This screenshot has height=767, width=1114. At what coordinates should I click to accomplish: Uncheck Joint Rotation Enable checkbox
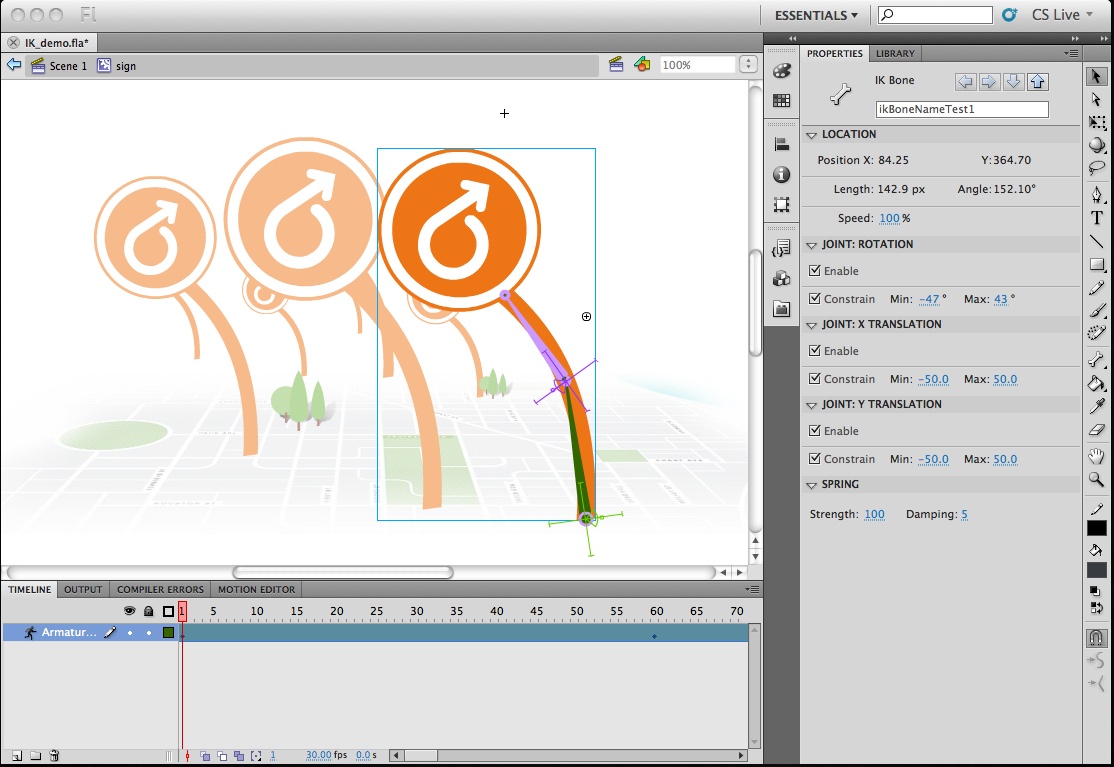click(815, 271)
